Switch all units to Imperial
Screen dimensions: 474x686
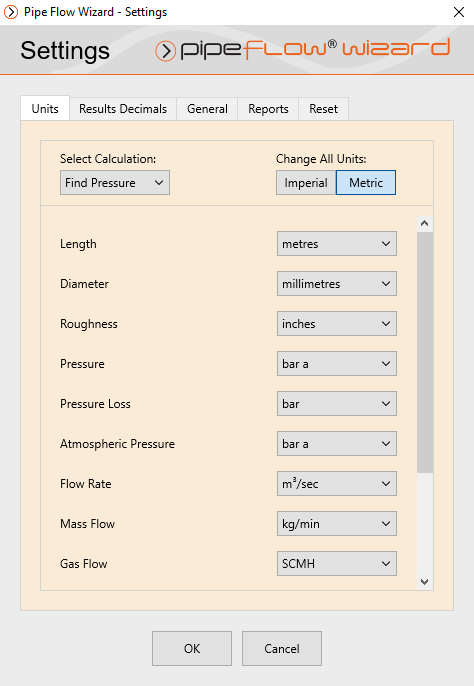(x=306, y=182)
